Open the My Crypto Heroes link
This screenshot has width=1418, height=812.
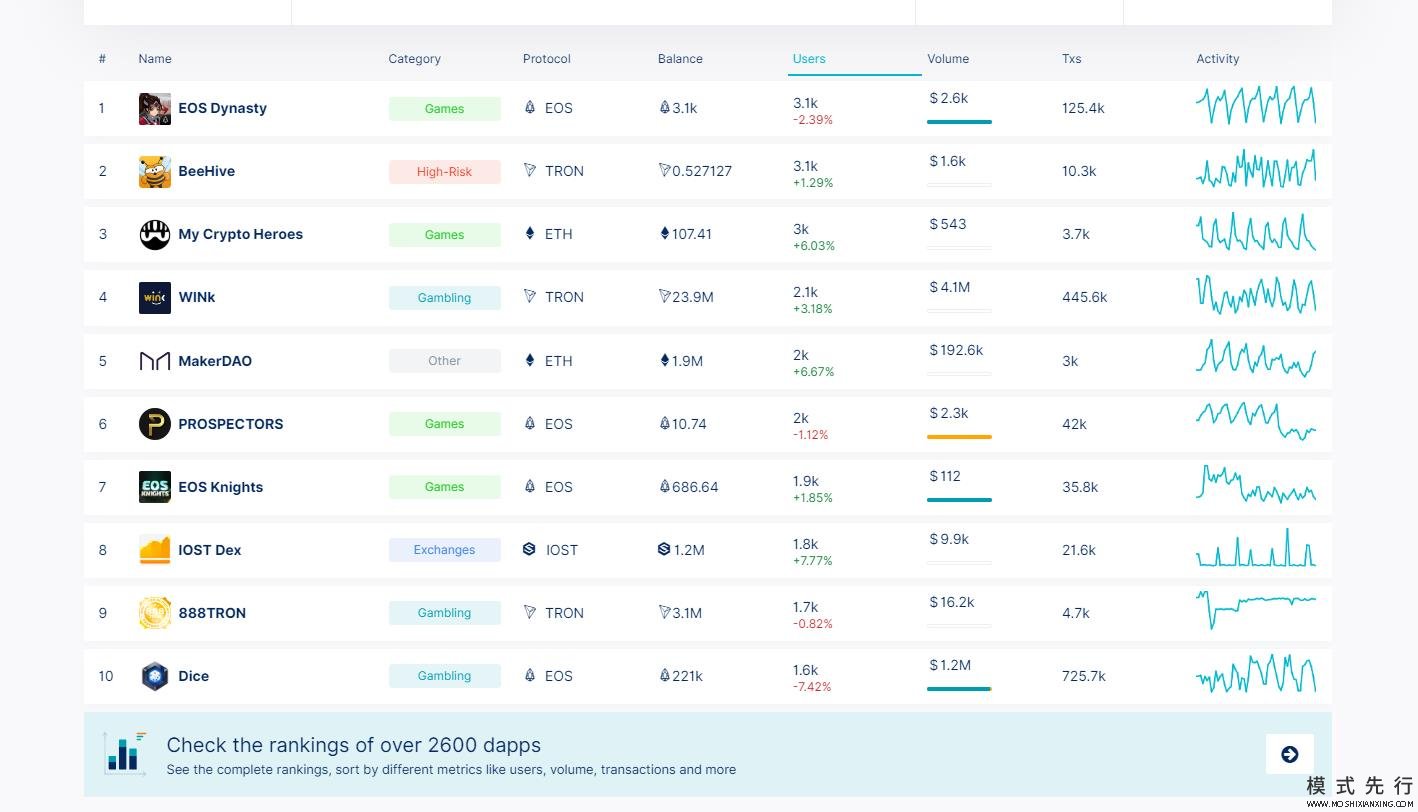tap(240, 234)
